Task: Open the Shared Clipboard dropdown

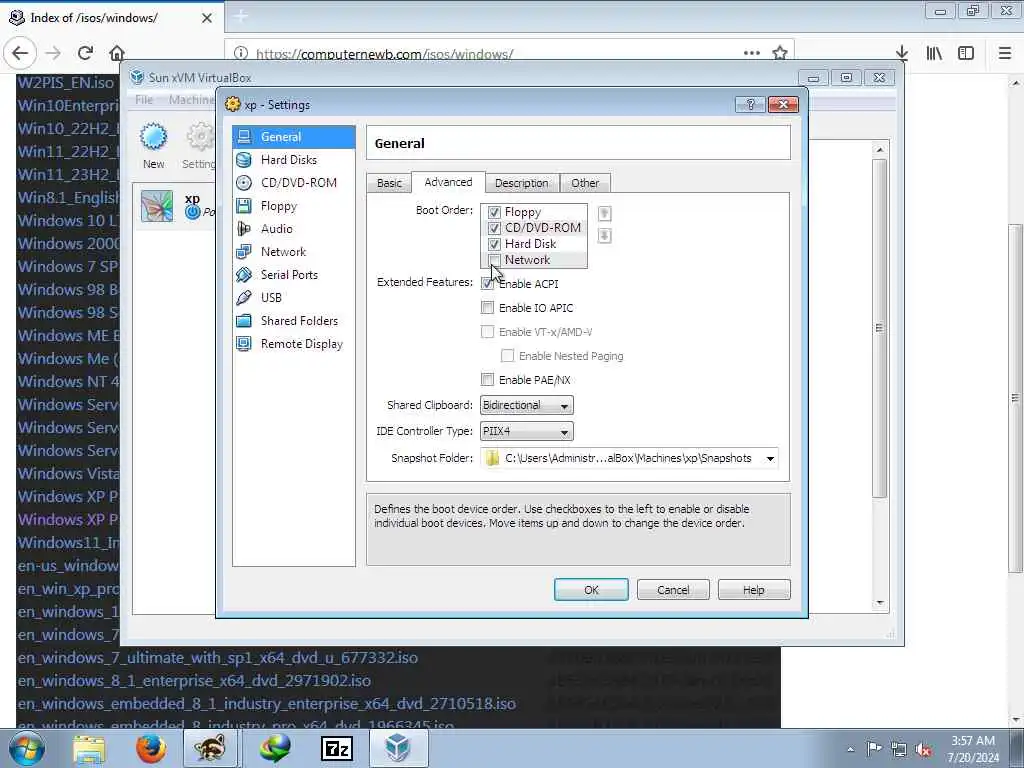Action: point(526,406)
